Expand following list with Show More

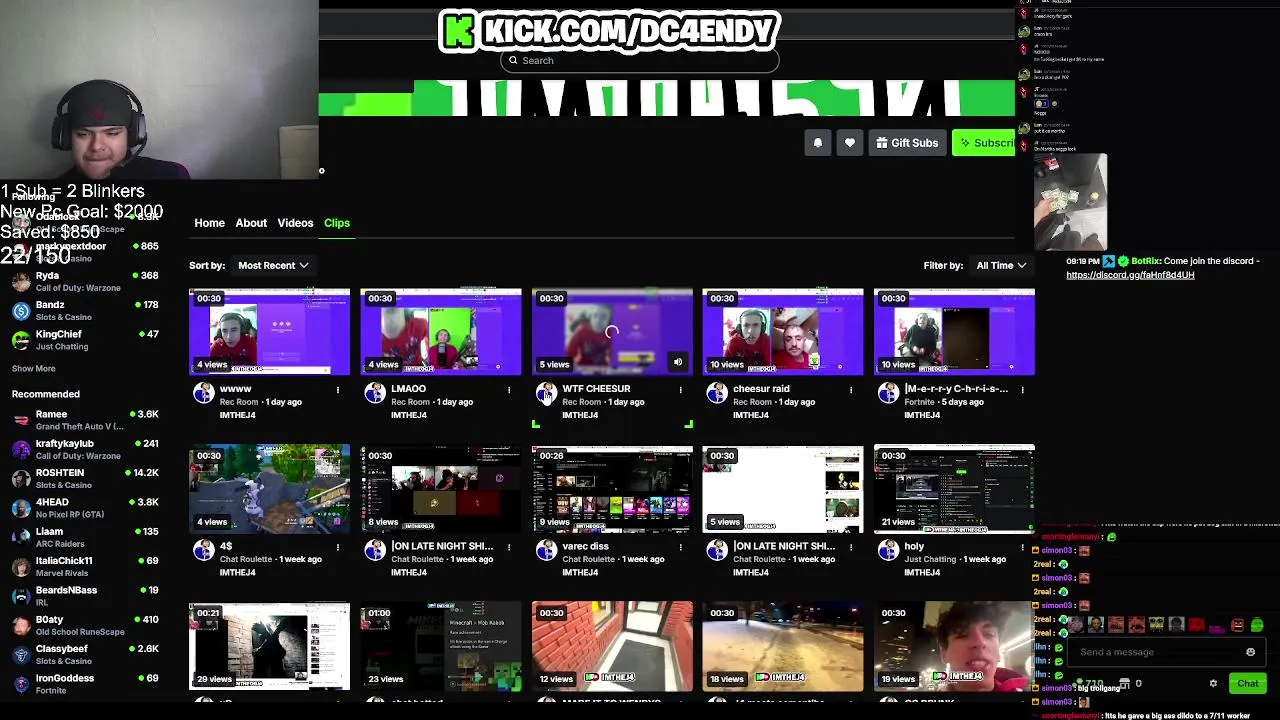click(33, 368)
